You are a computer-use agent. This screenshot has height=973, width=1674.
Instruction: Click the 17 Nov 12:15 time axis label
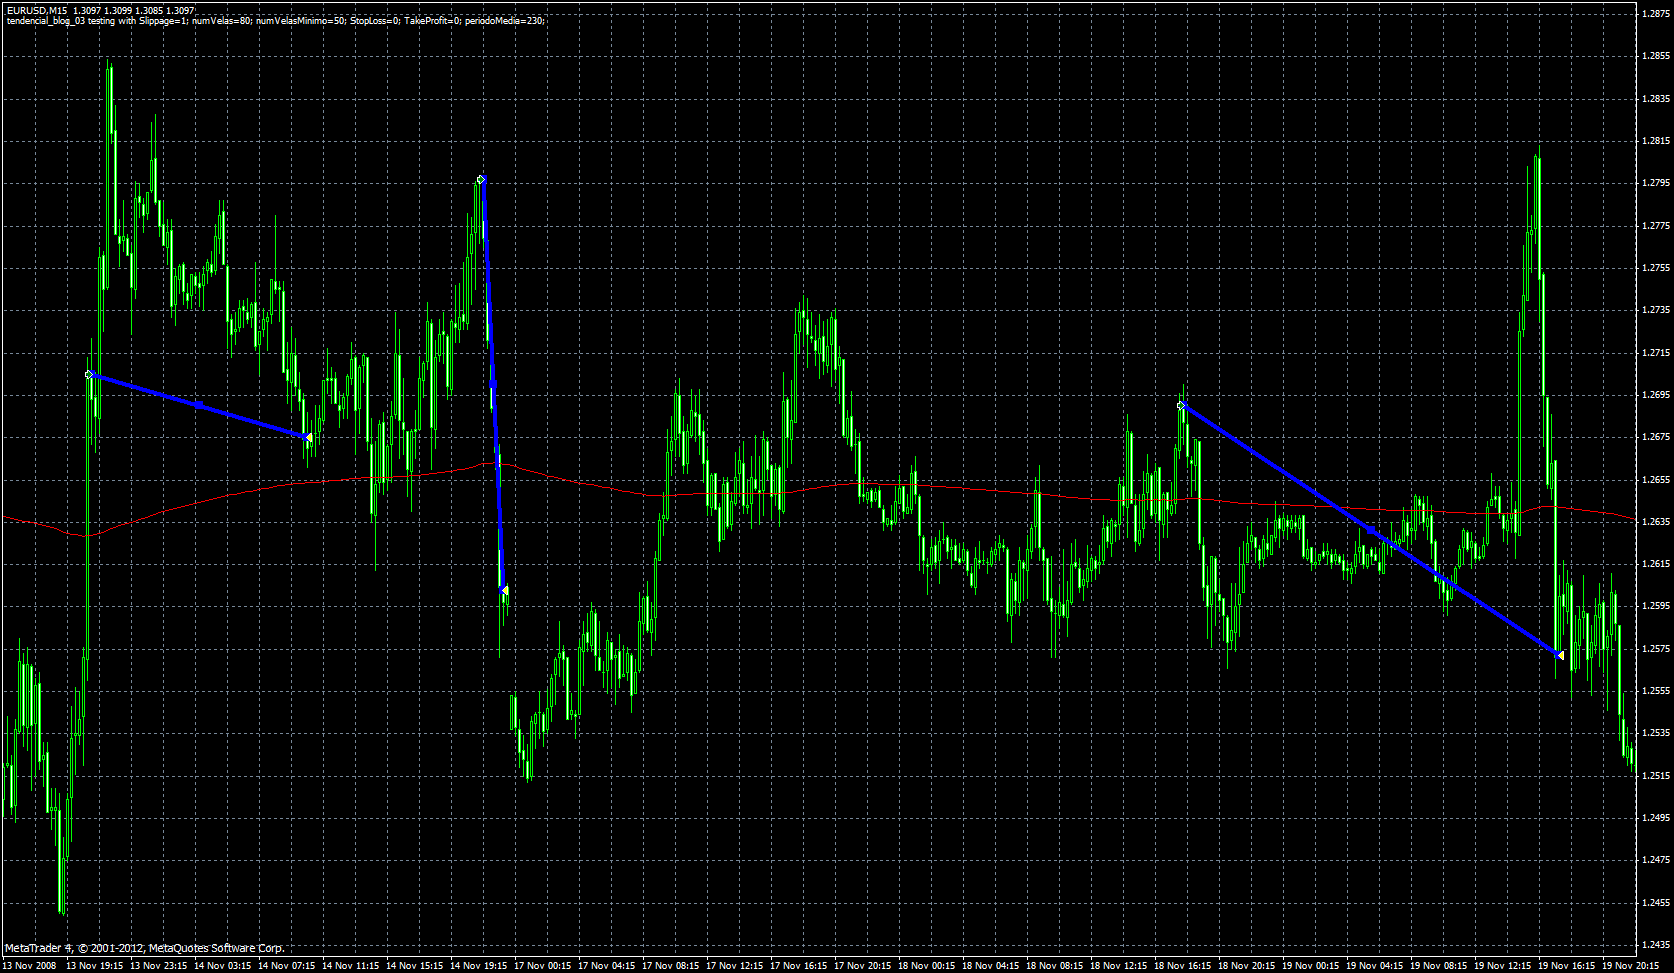[735, 966]
